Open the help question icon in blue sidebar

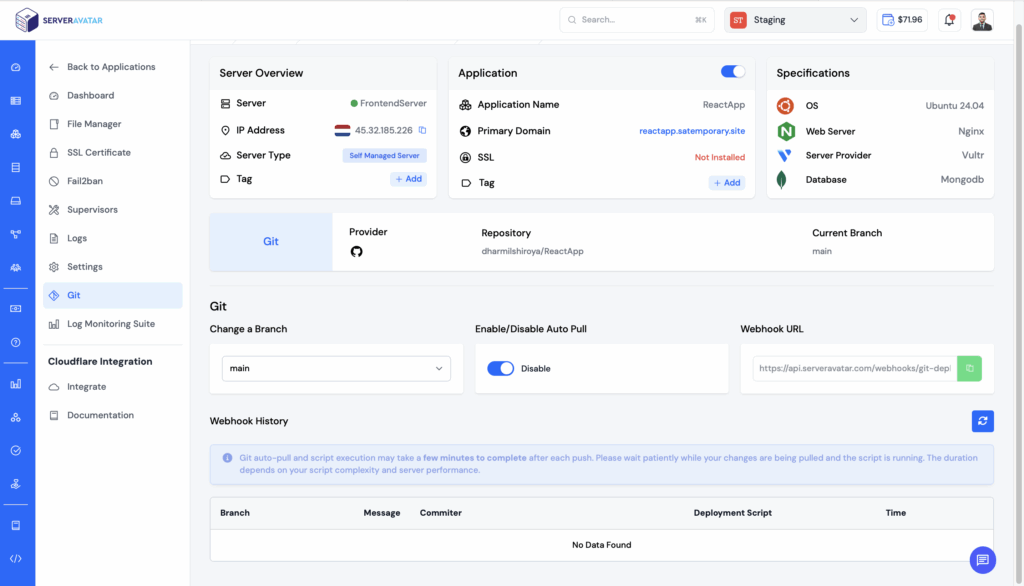(16, 342)
